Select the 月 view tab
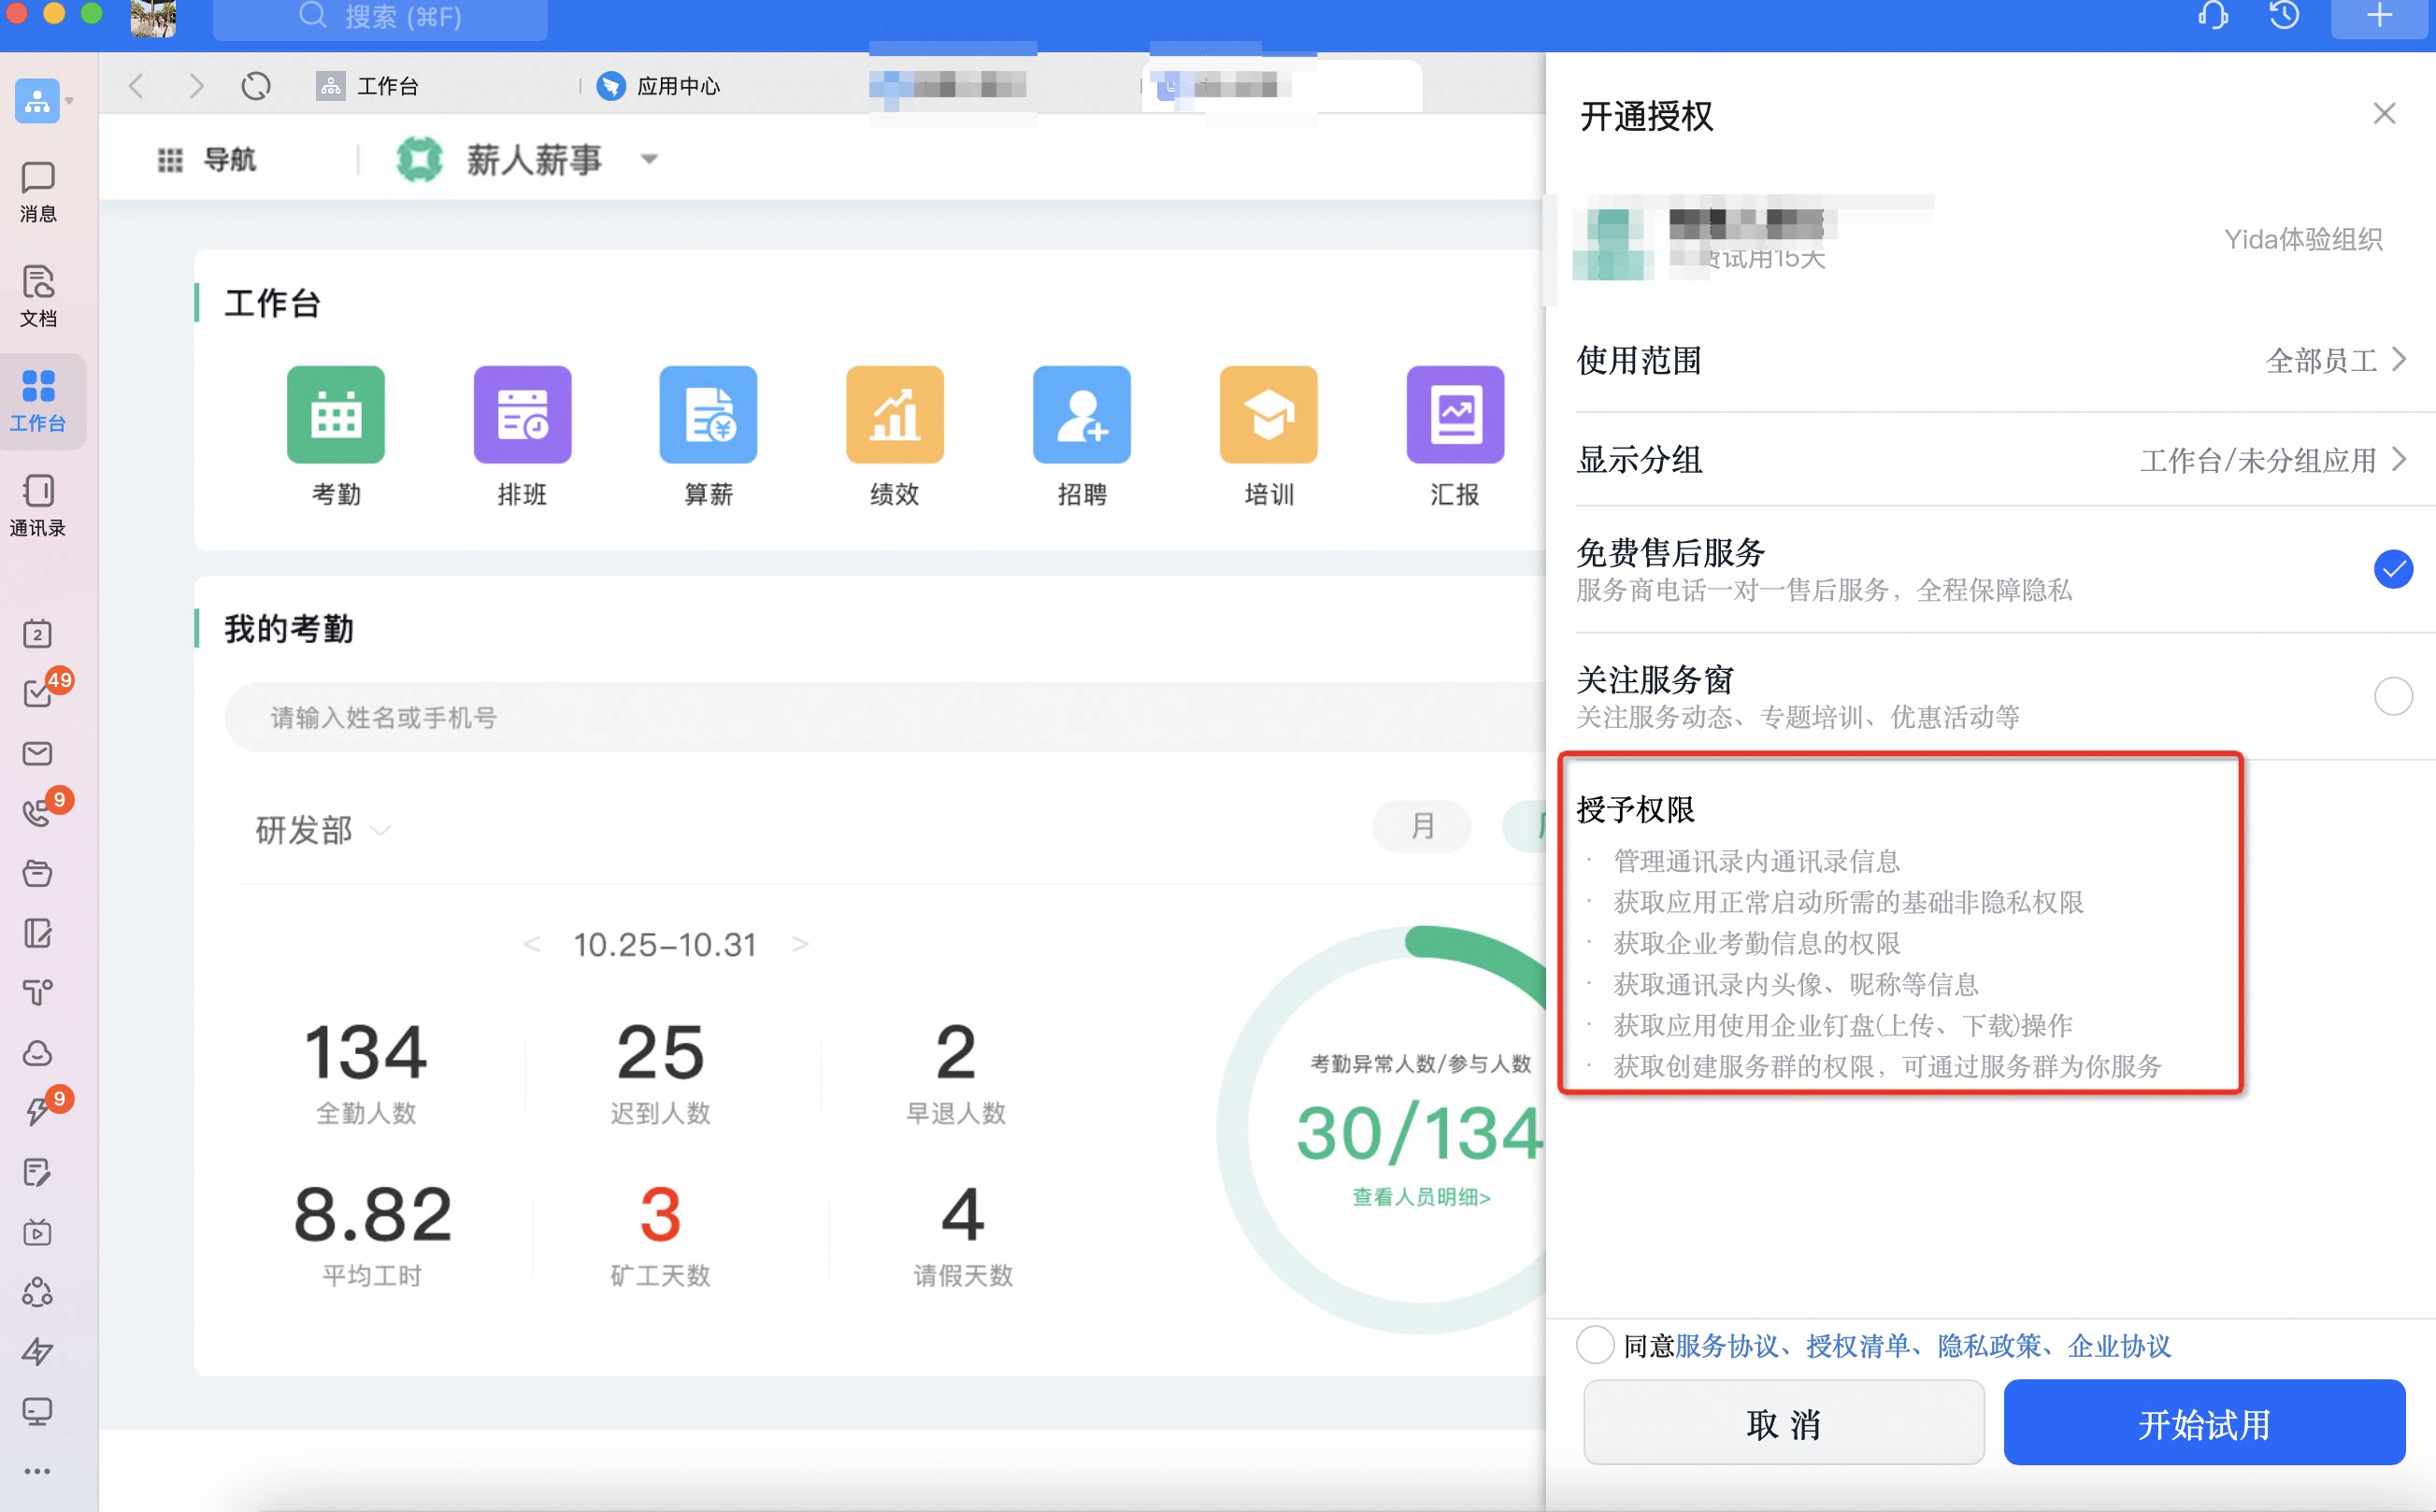Screen dimensions: 2436x1512 [x=1421, y=826]
